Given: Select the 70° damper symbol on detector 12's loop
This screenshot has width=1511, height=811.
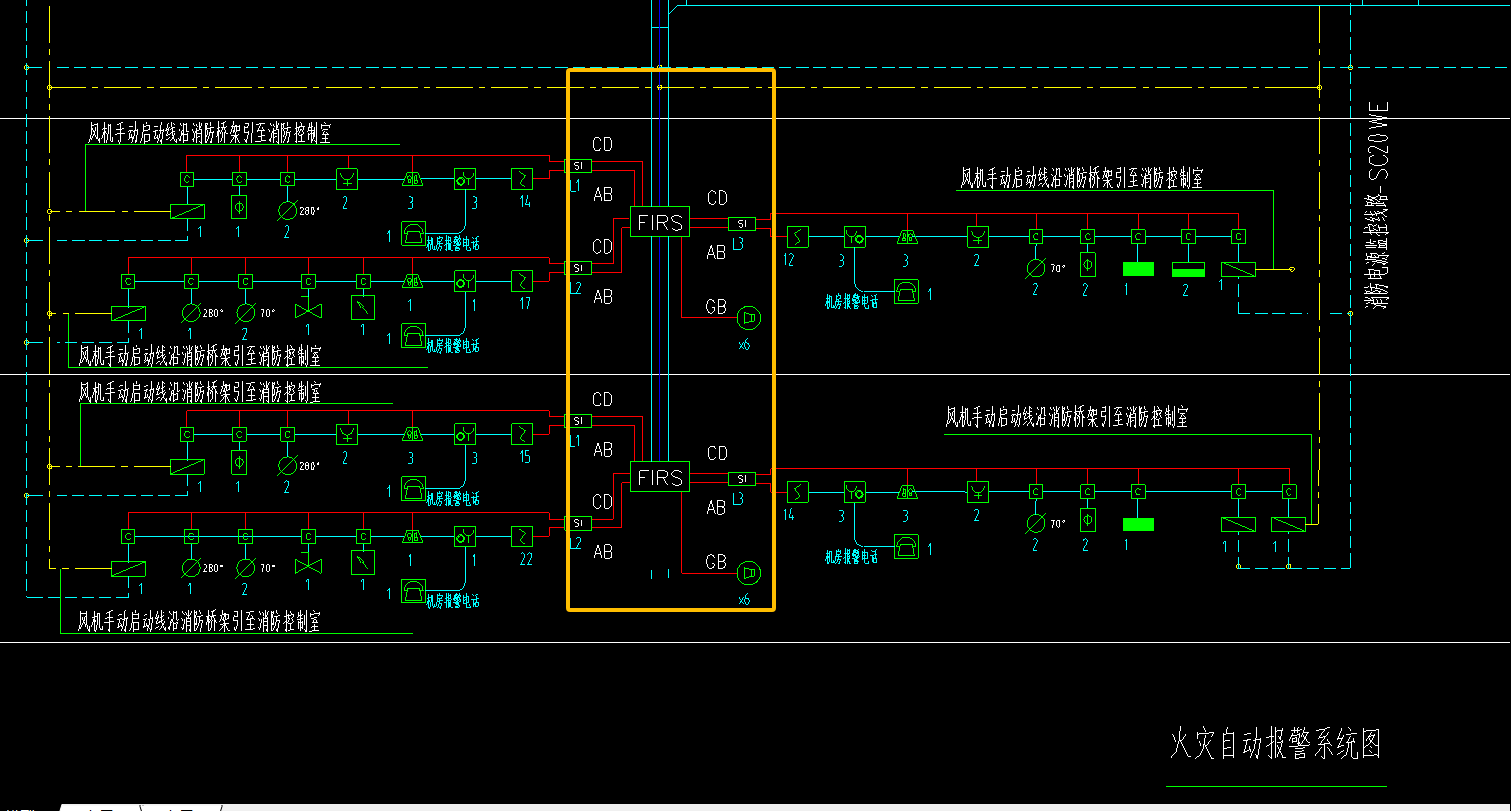Looking at the screenshot, I should pyautogui.click(x=1036, y=269).
